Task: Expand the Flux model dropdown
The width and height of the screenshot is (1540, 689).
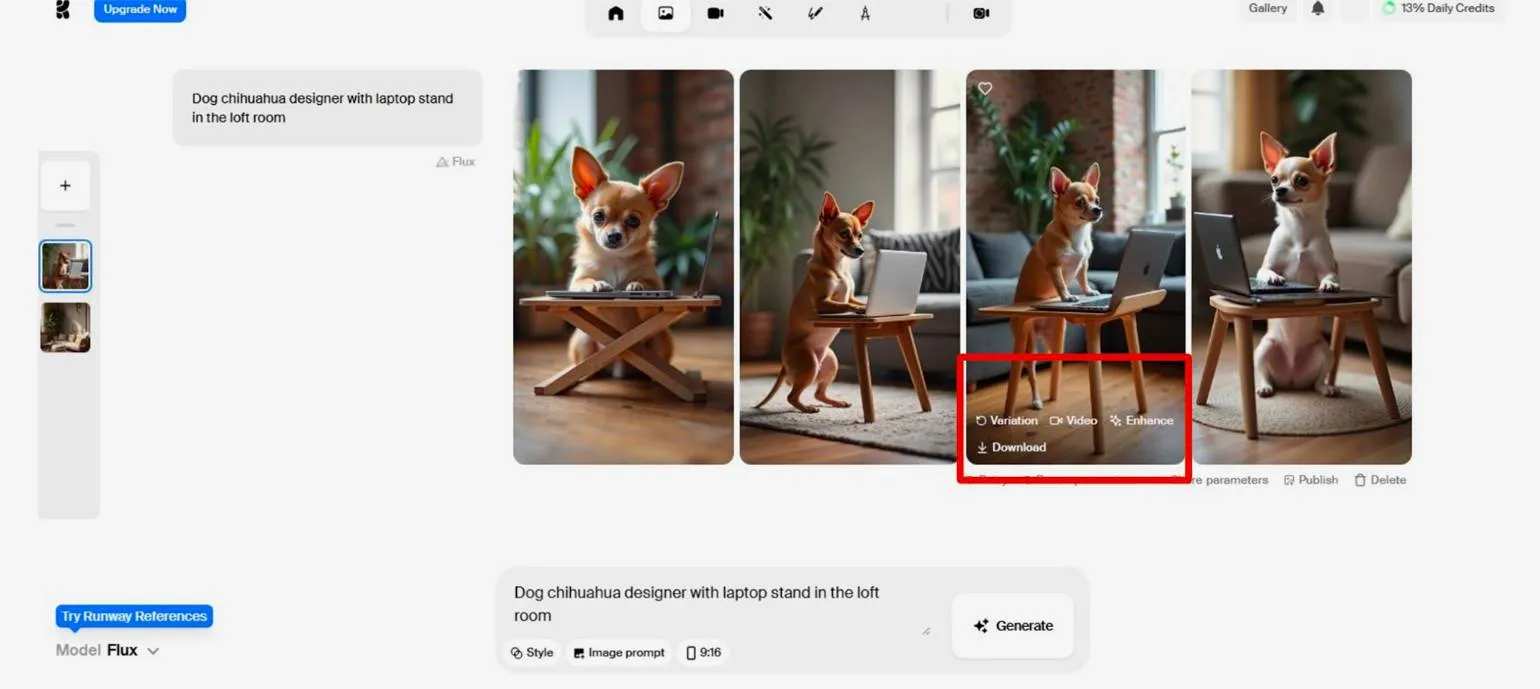Action: pyautogui.click(x=153, y=651)
